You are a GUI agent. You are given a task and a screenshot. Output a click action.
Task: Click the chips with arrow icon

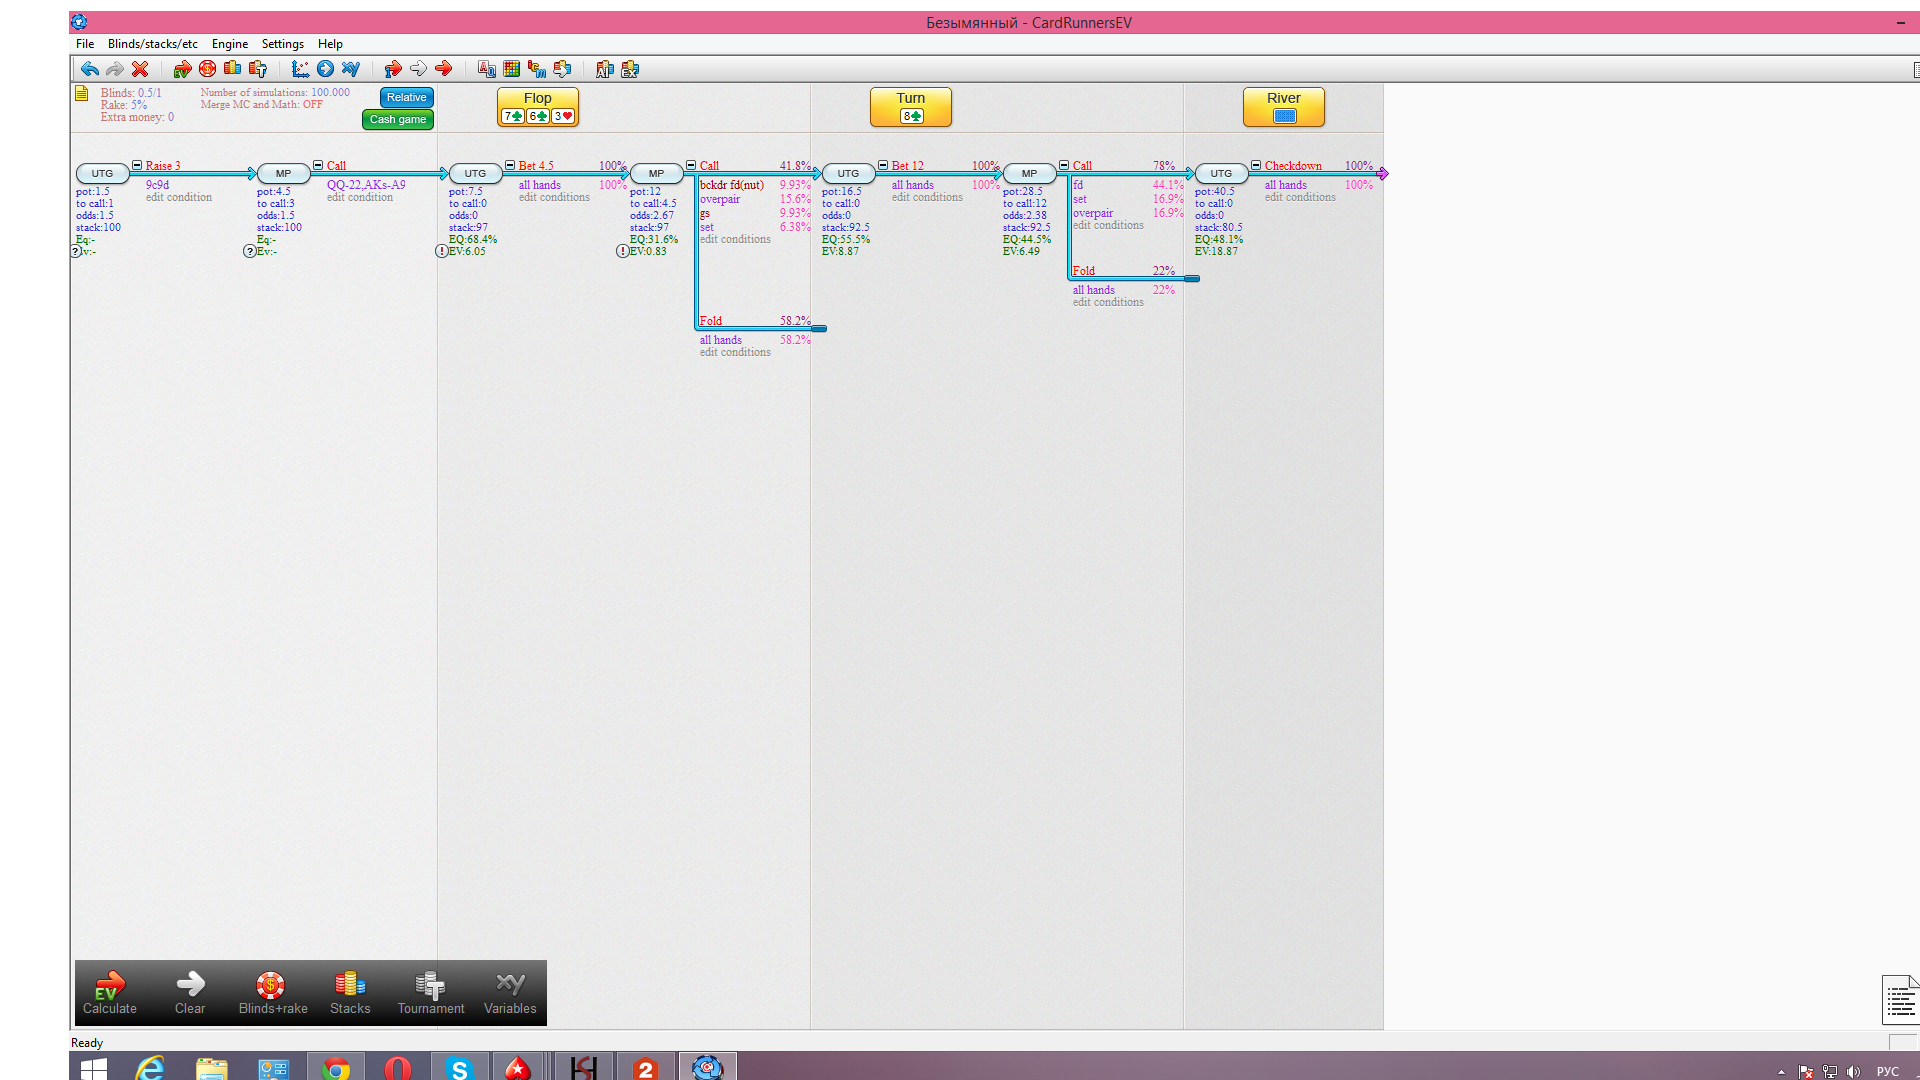562,69
